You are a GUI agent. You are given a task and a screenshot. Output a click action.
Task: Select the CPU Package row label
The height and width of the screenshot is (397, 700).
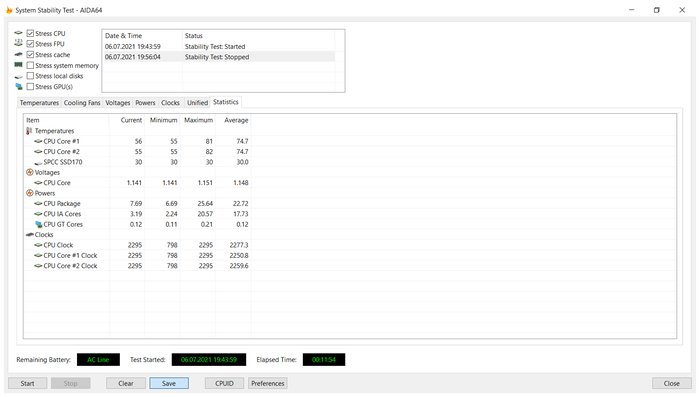(x=62, y=203)
